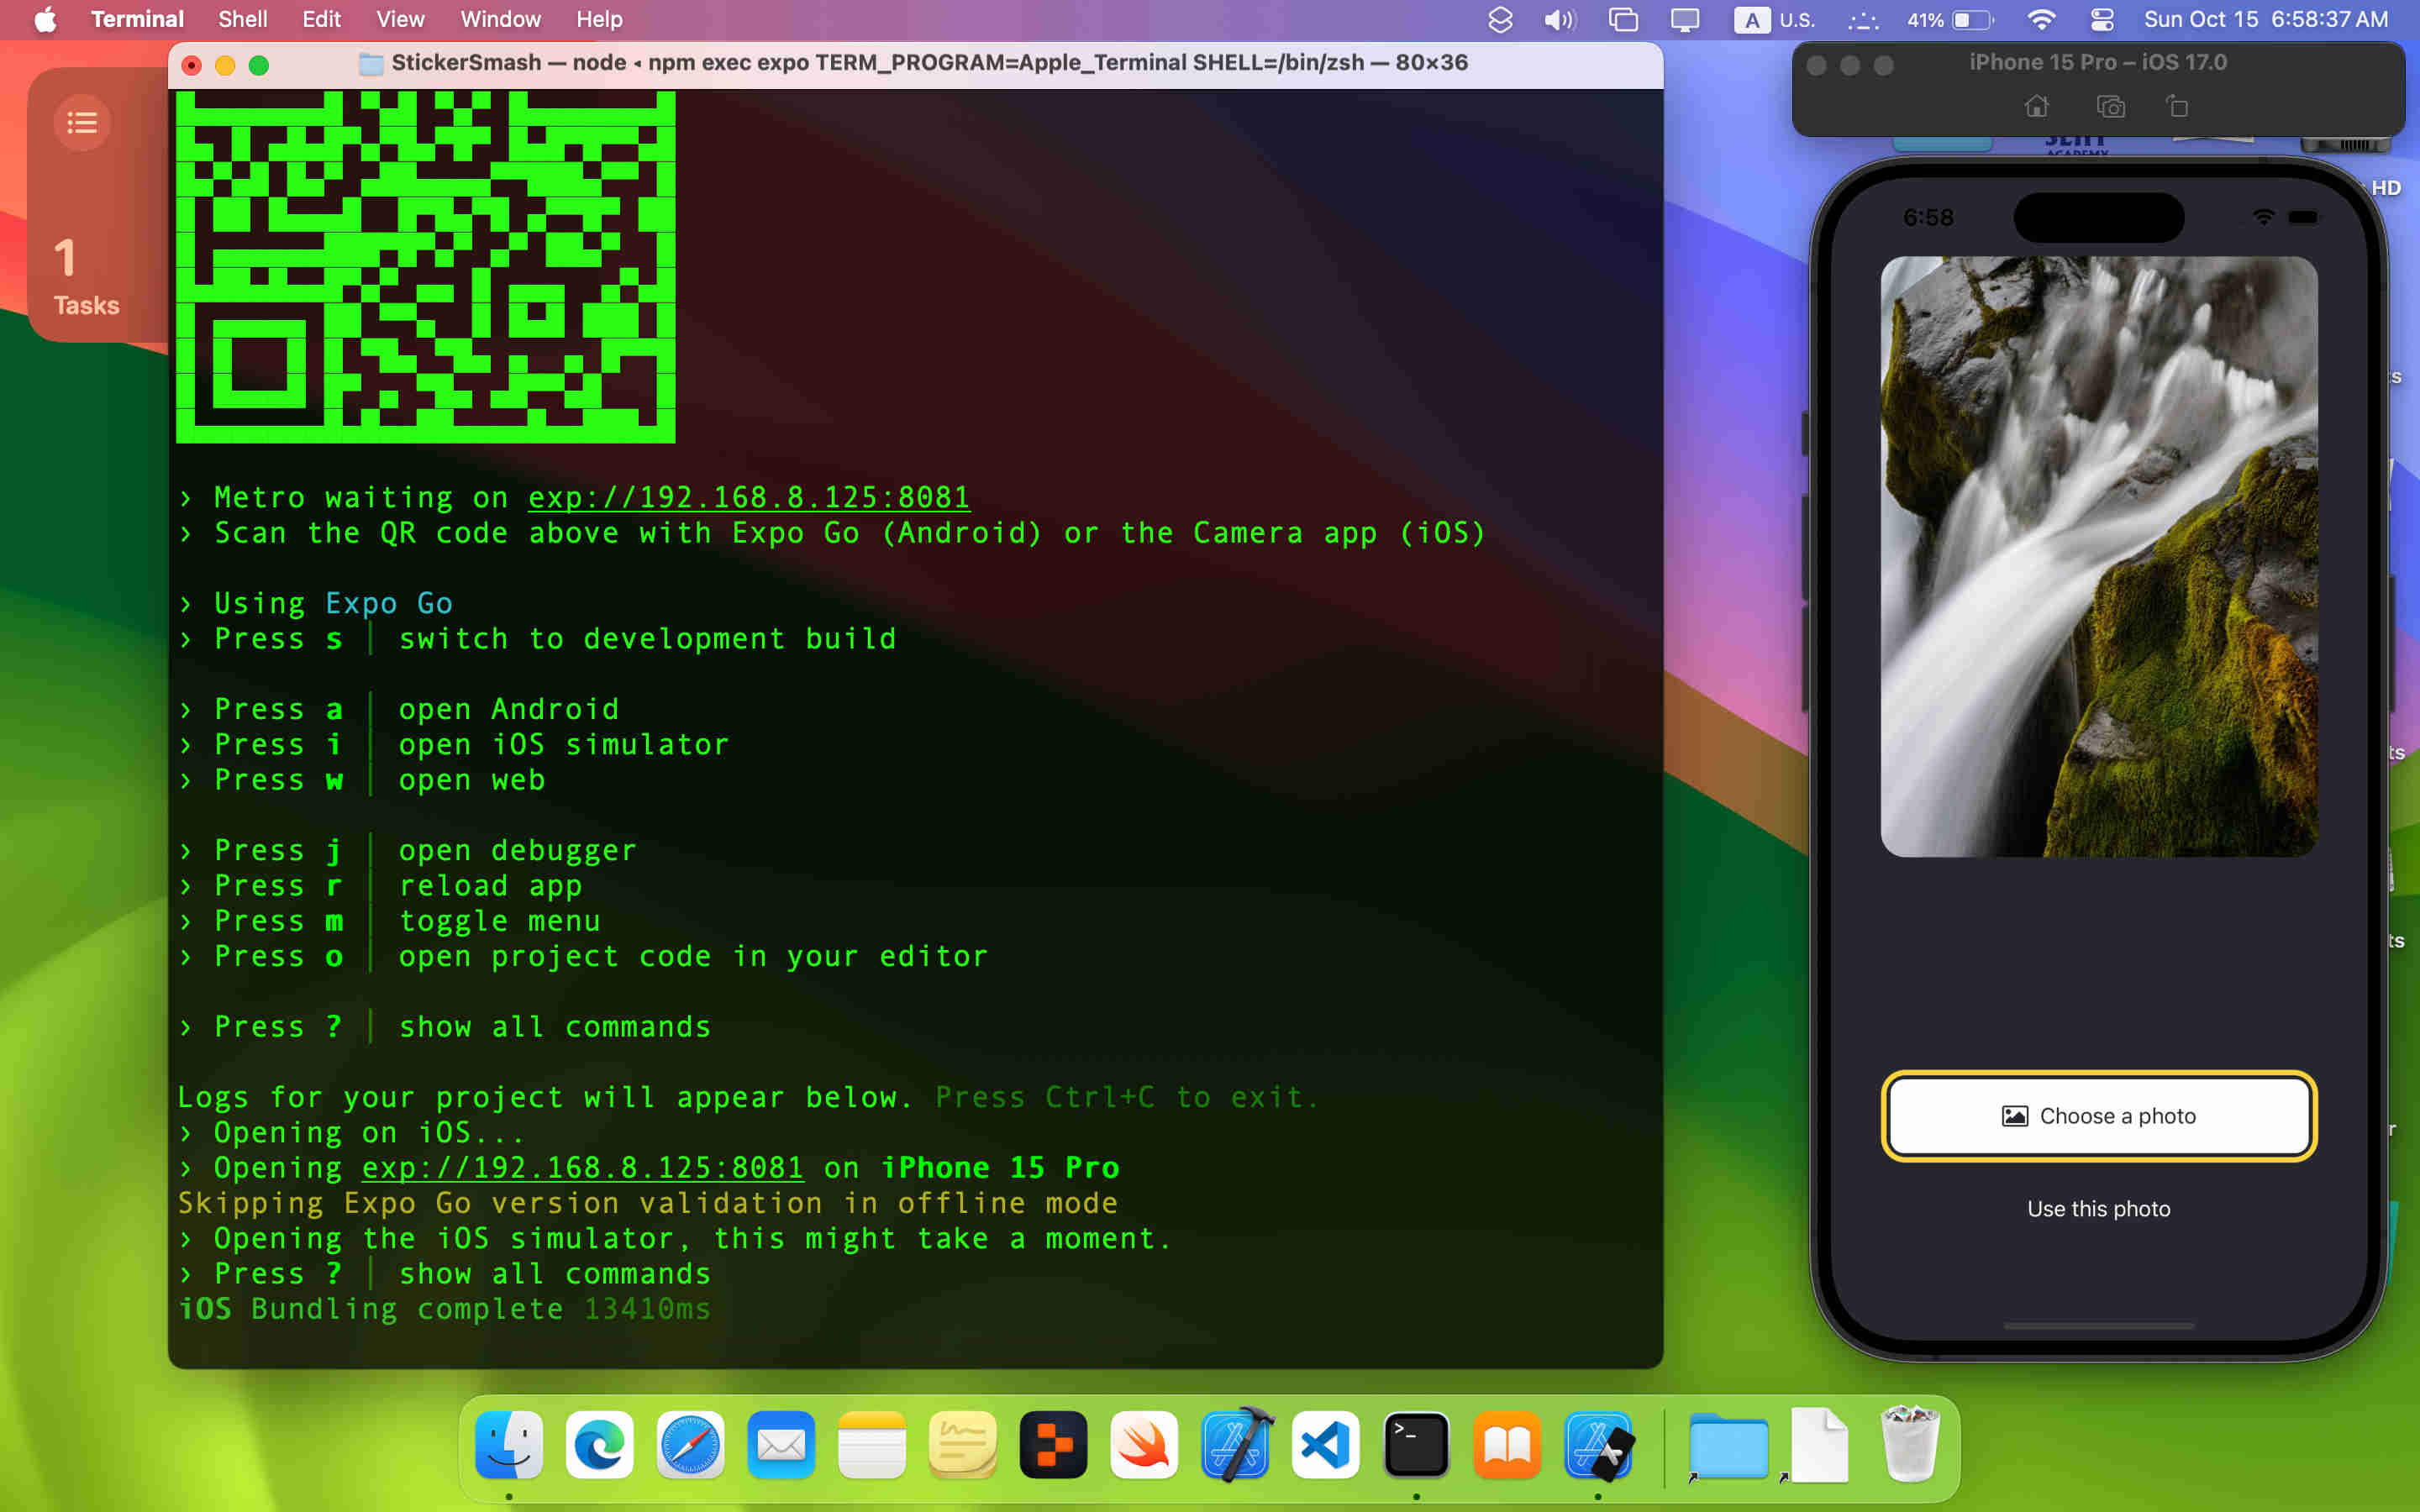This screenshot has width=2420, height=1512.
Task: Open the Edit menu
Action: click(321, 19)
